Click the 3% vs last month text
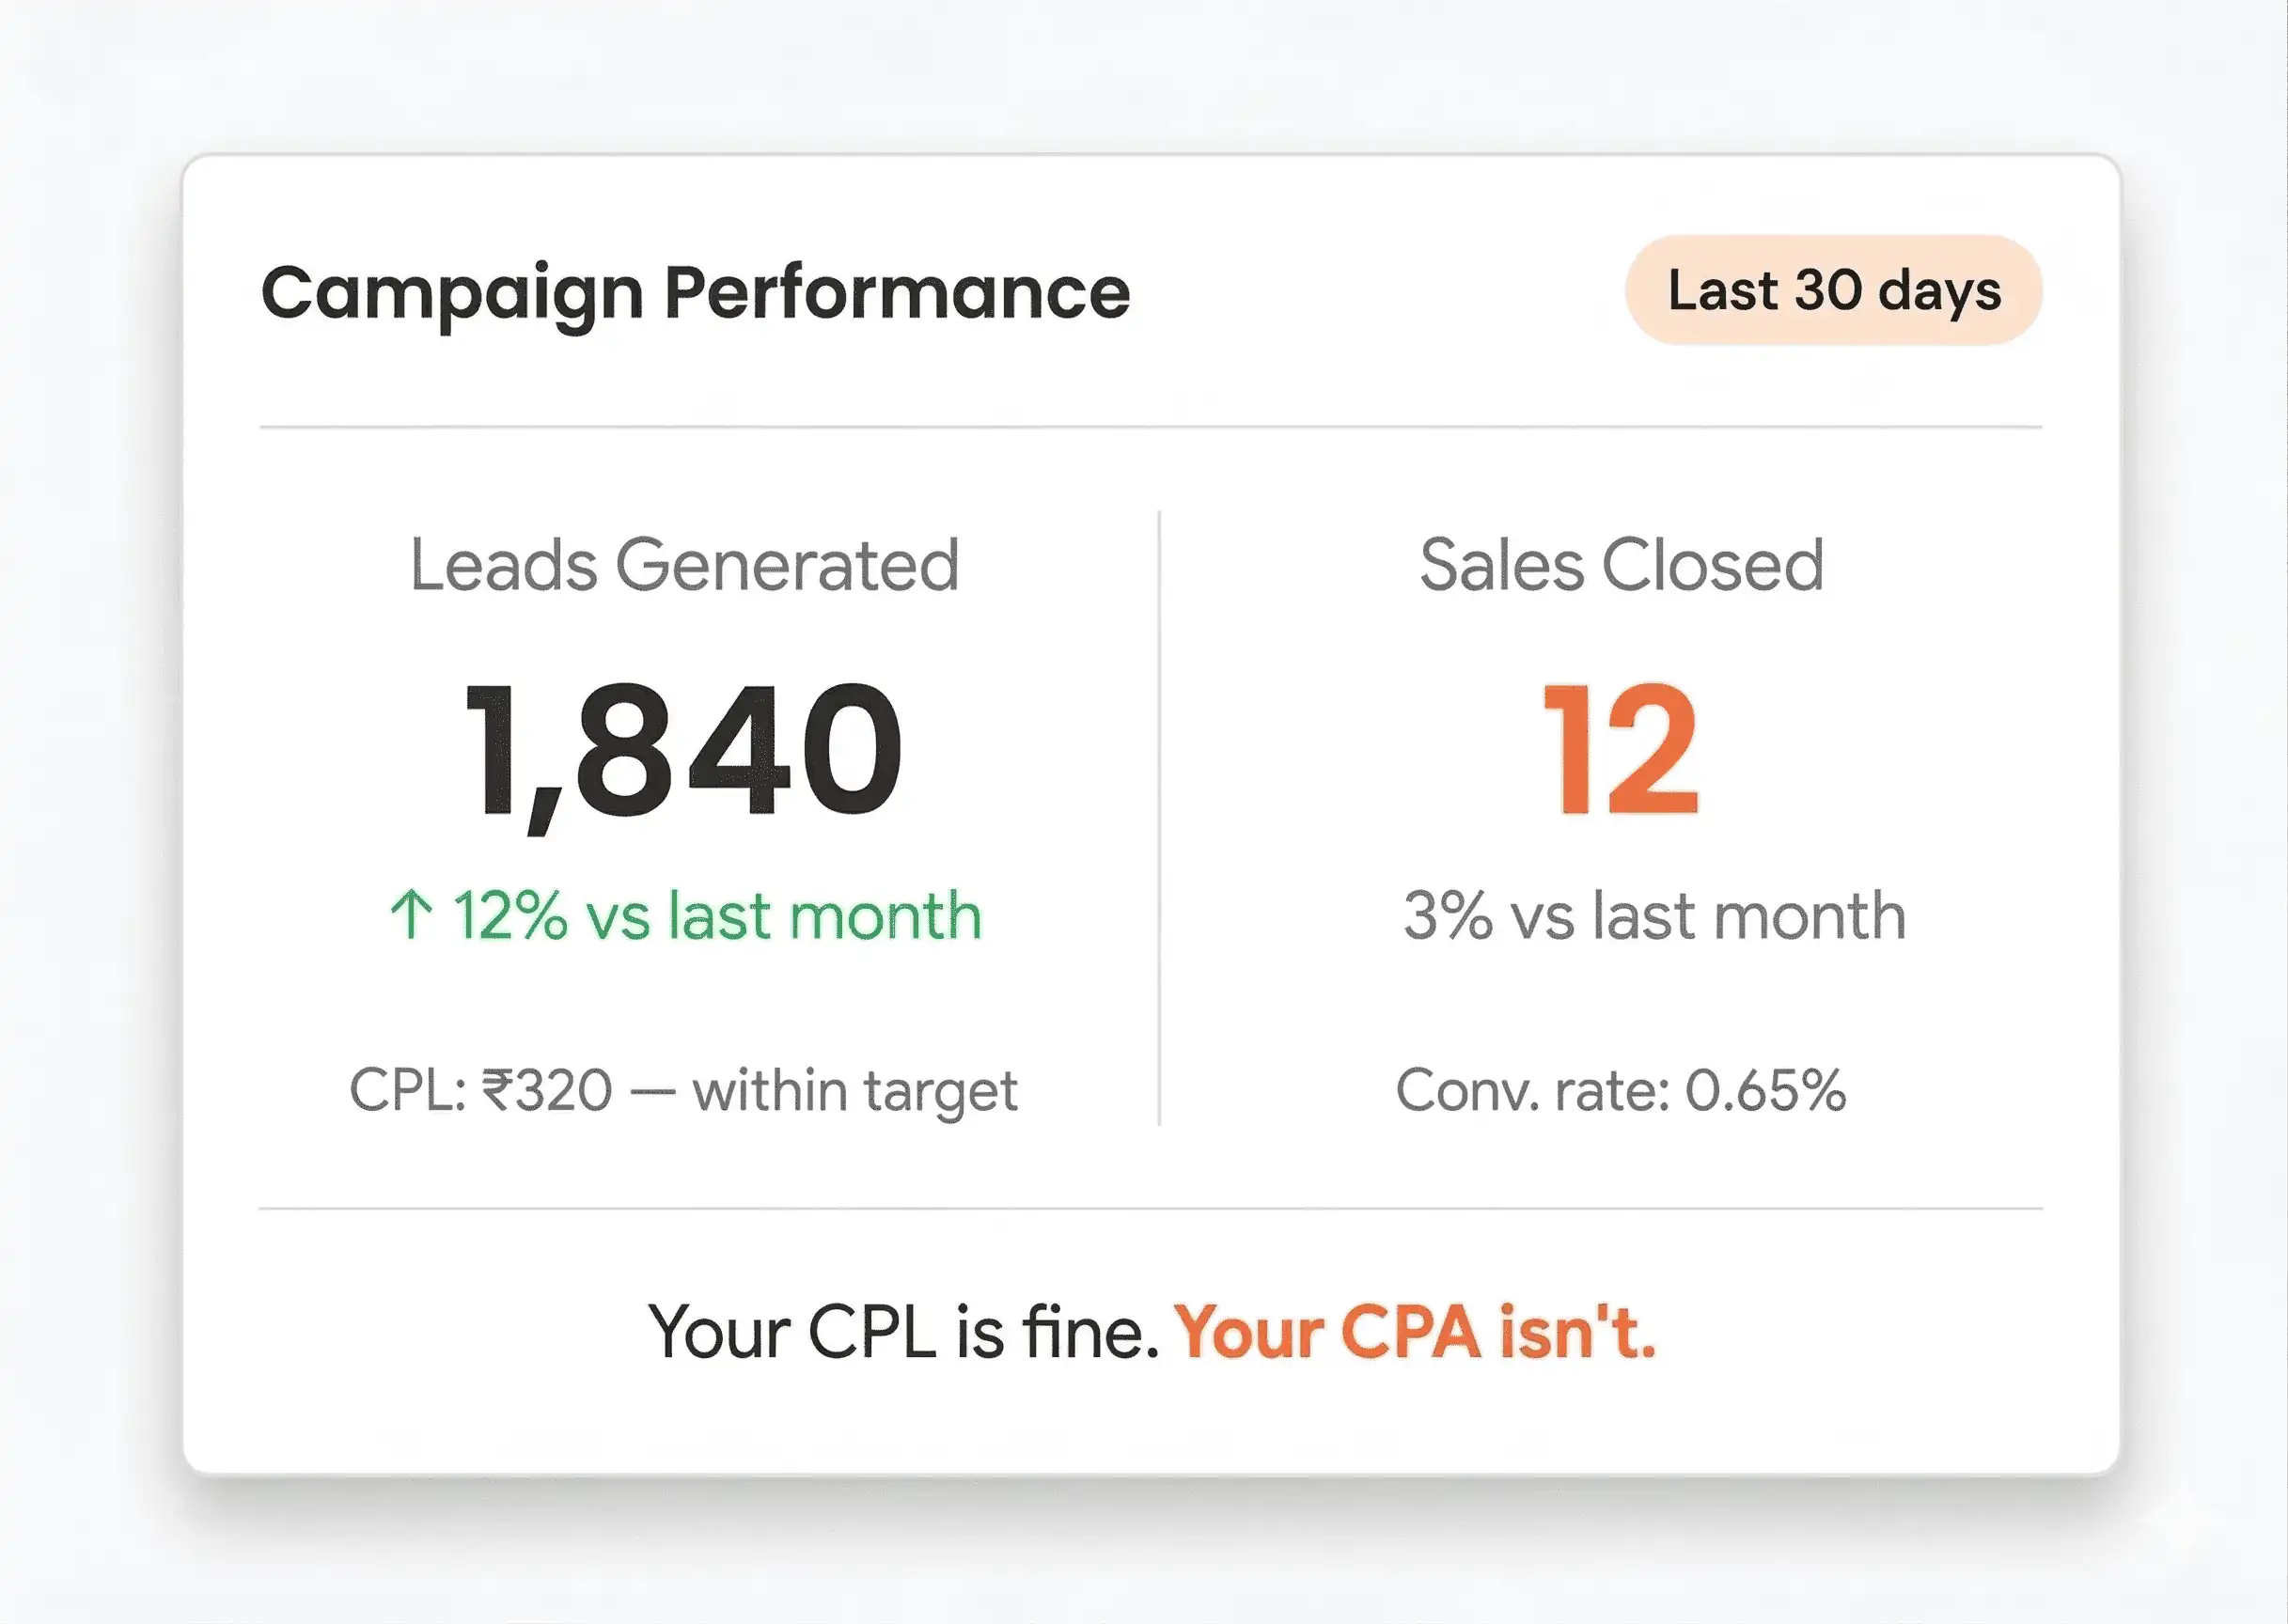Viewport: 2288px width, 1624px height. point(1654,915)
